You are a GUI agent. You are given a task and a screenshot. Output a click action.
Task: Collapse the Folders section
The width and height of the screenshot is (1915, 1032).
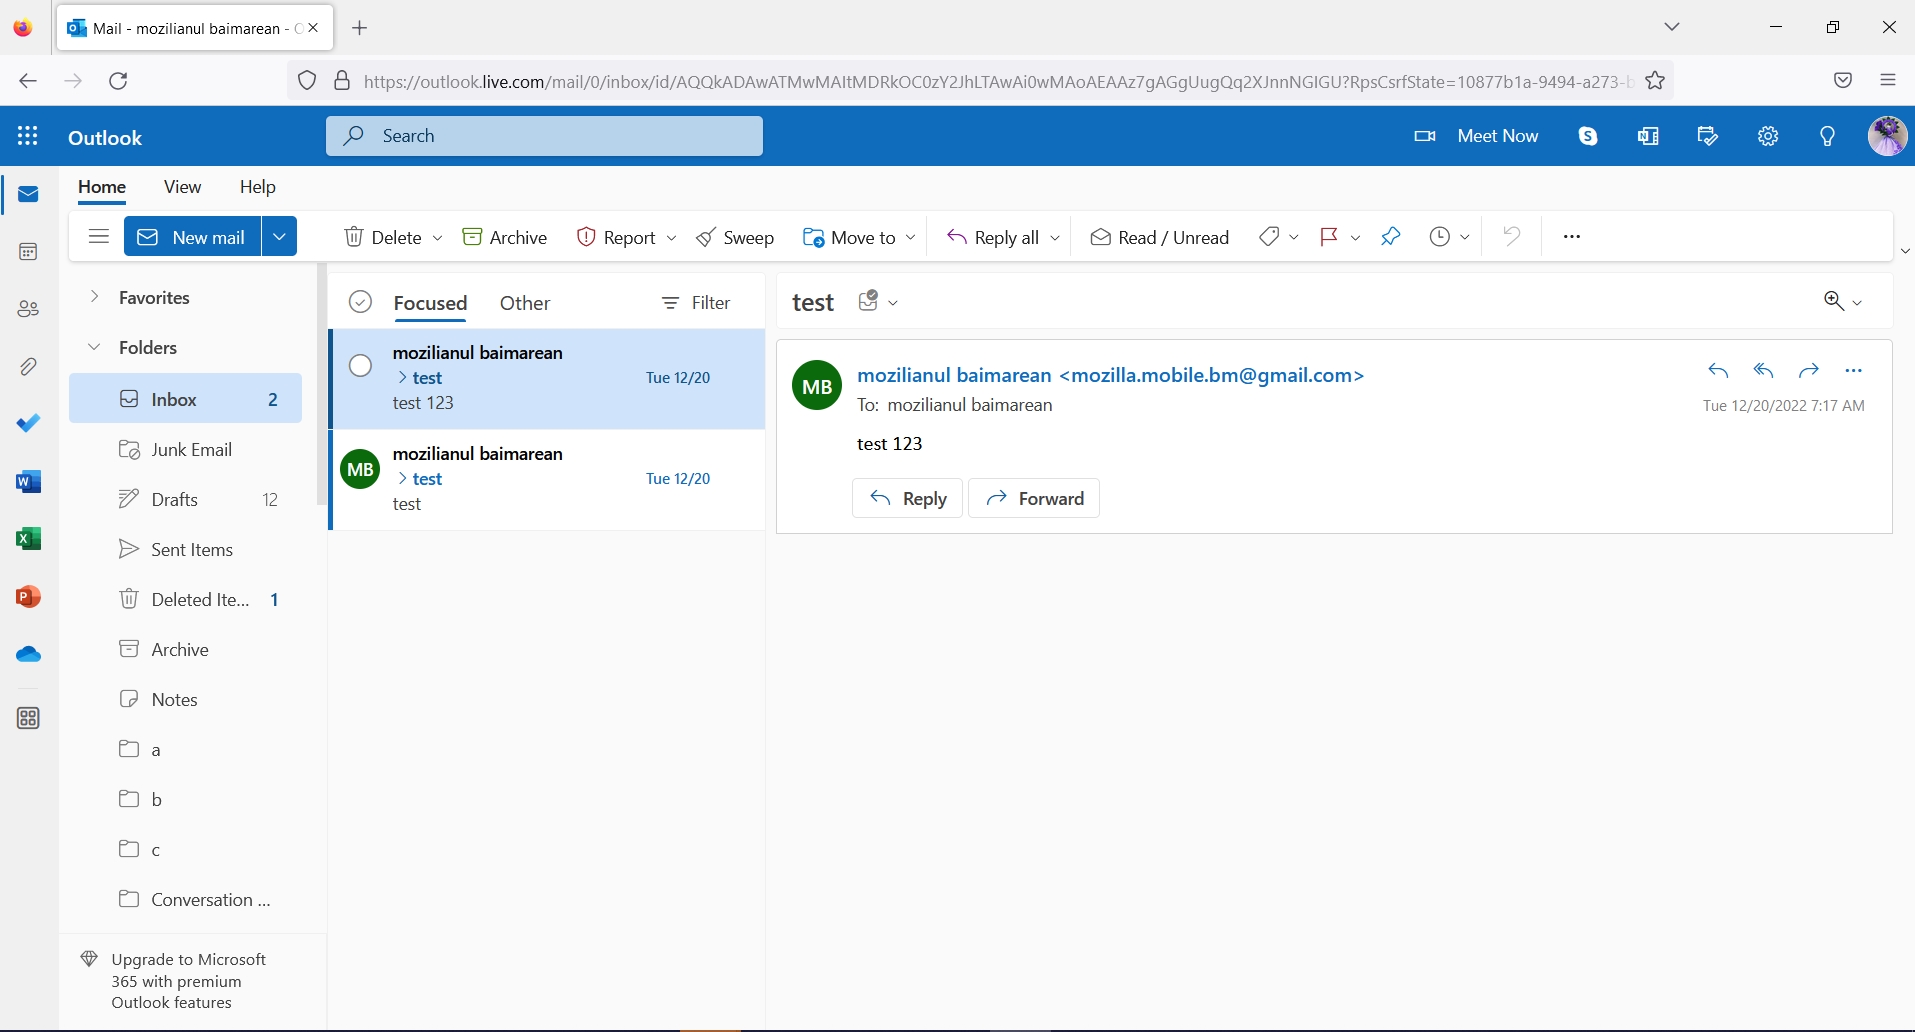click(93, 347)
